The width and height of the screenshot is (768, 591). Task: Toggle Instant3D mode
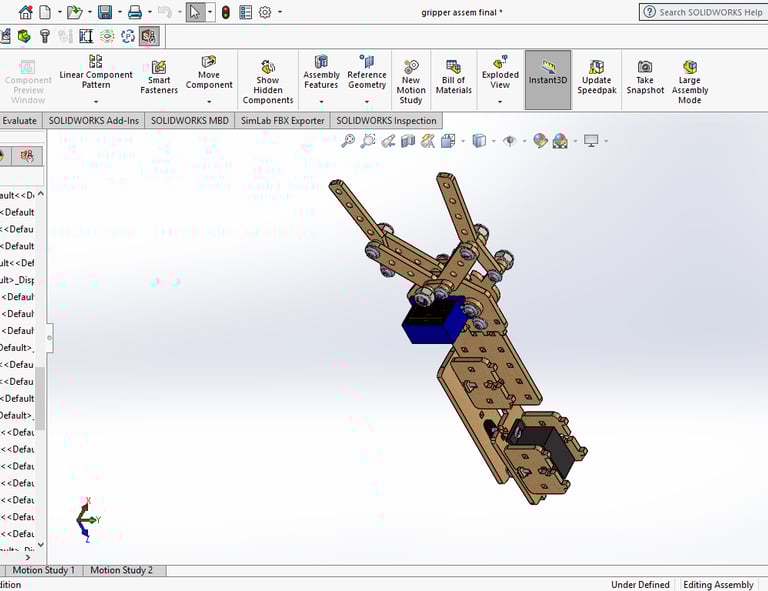coord(548,80)
